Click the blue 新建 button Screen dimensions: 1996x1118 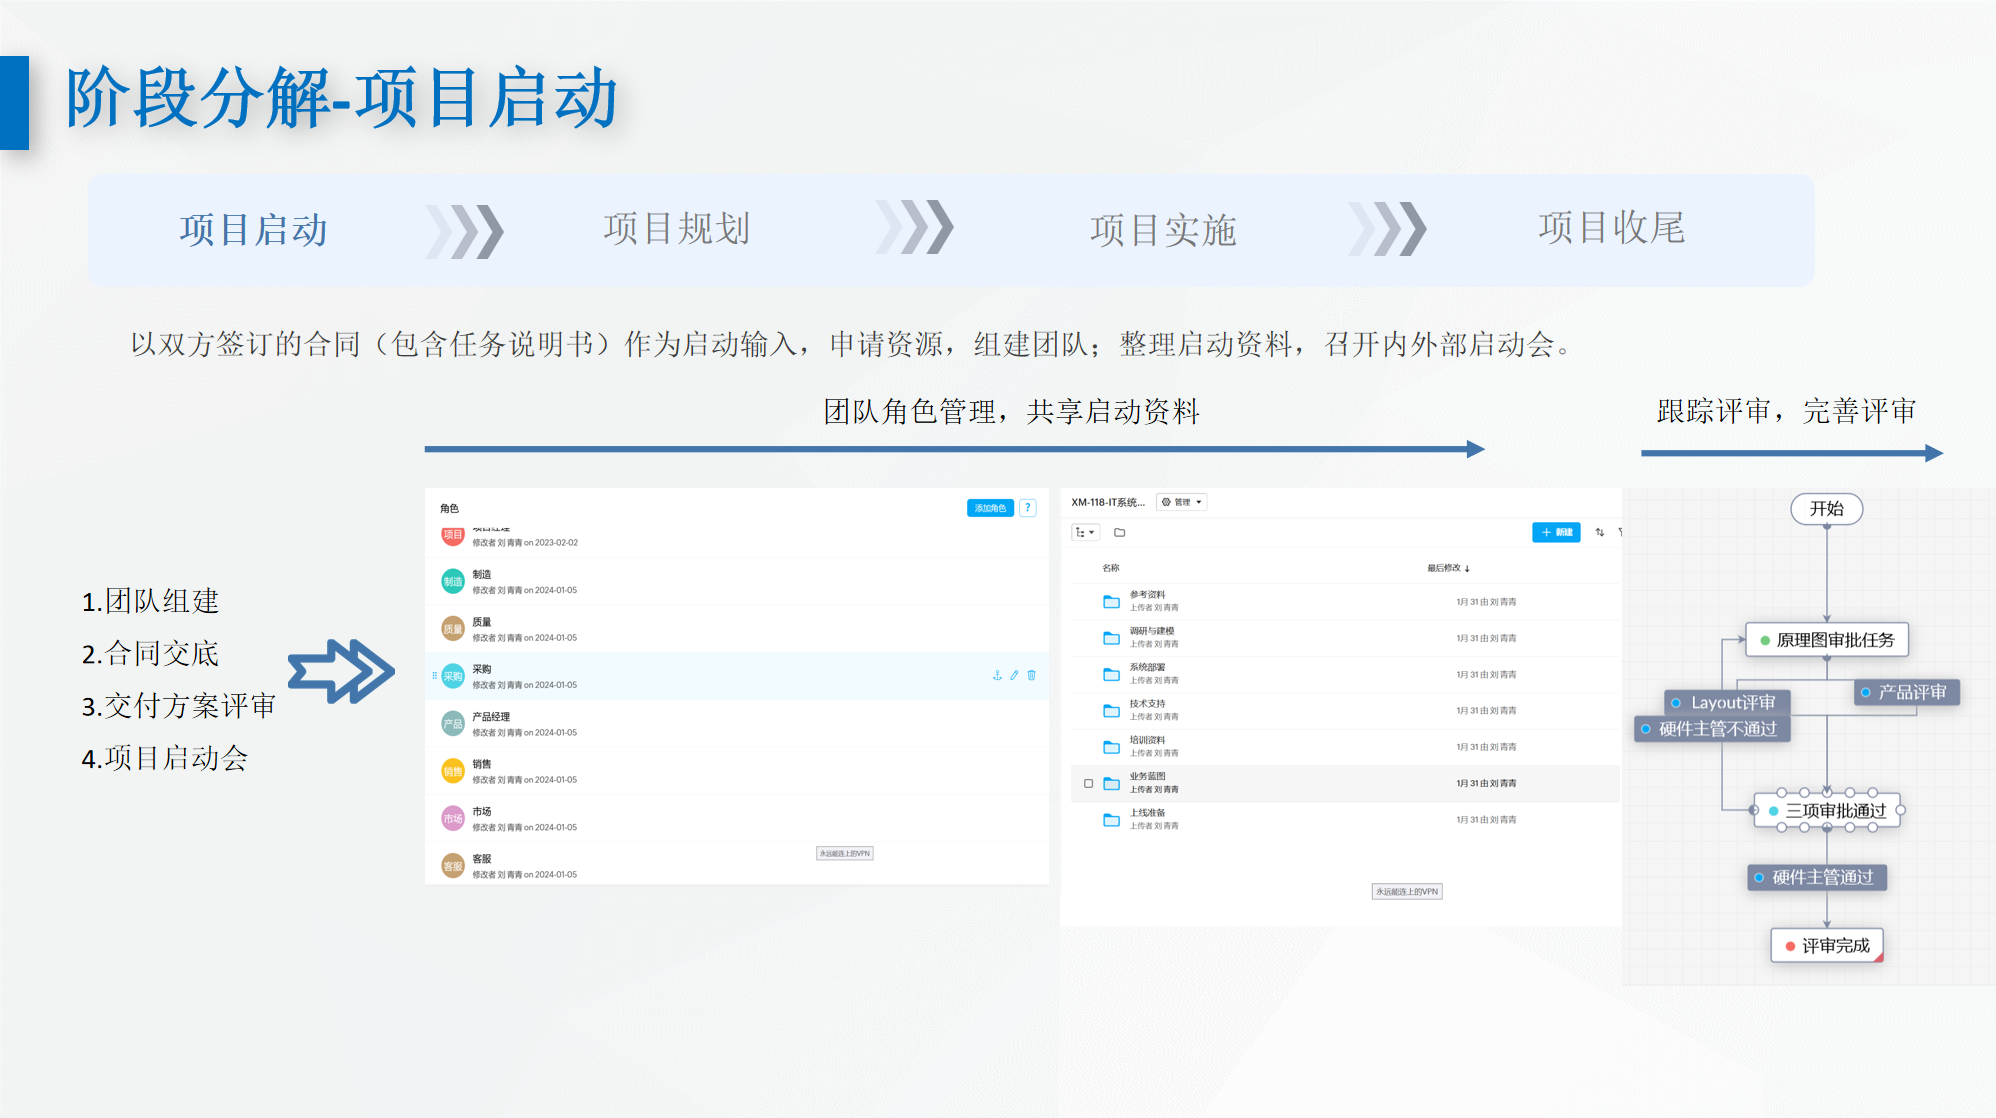pos(1556,533)
